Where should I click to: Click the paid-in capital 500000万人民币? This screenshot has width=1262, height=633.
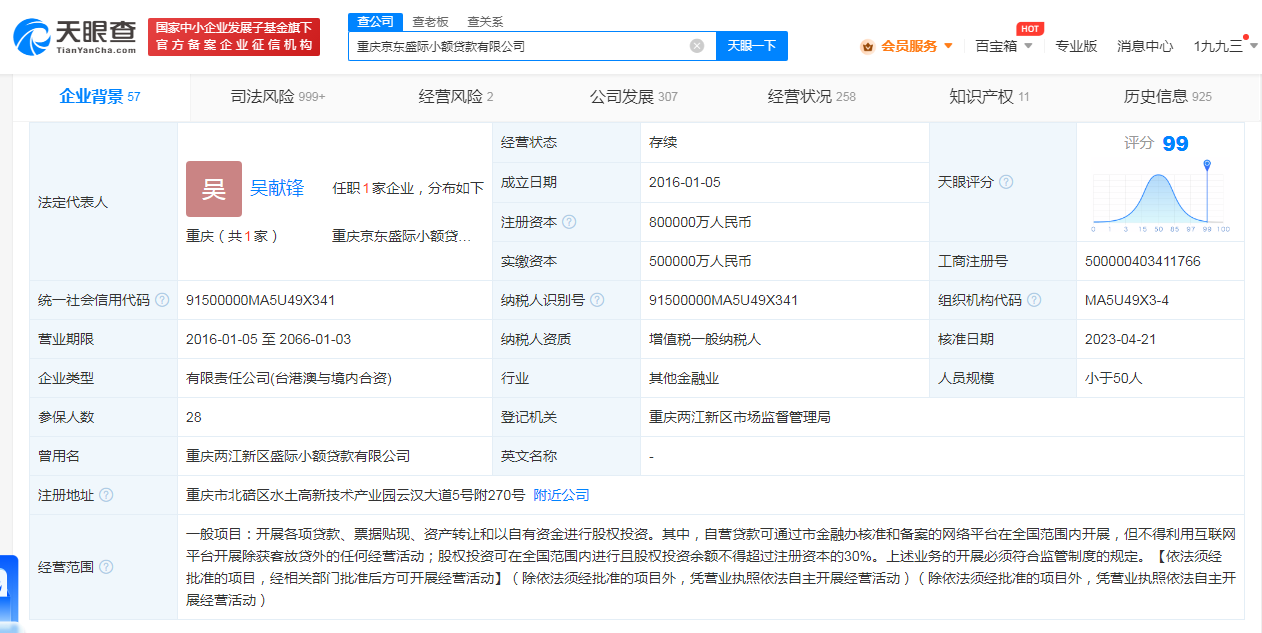(x=700, y=261)
